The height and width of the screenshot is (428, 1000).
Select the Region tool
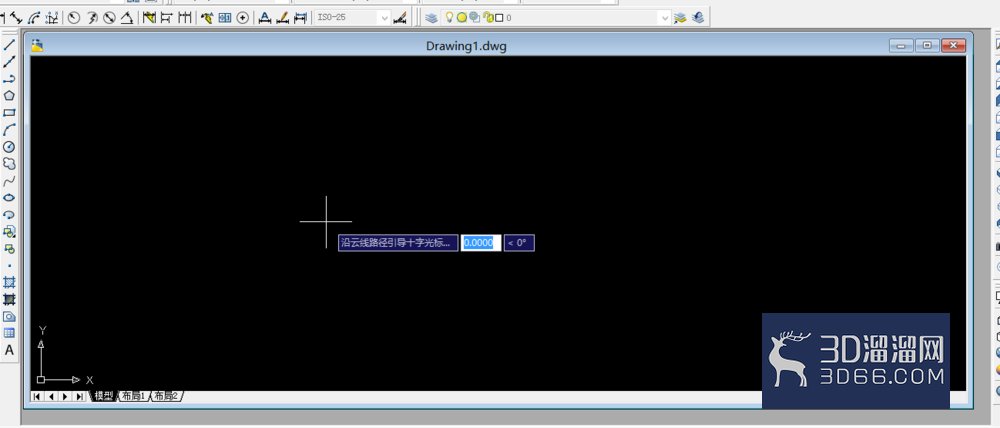[x=9, y=316]
